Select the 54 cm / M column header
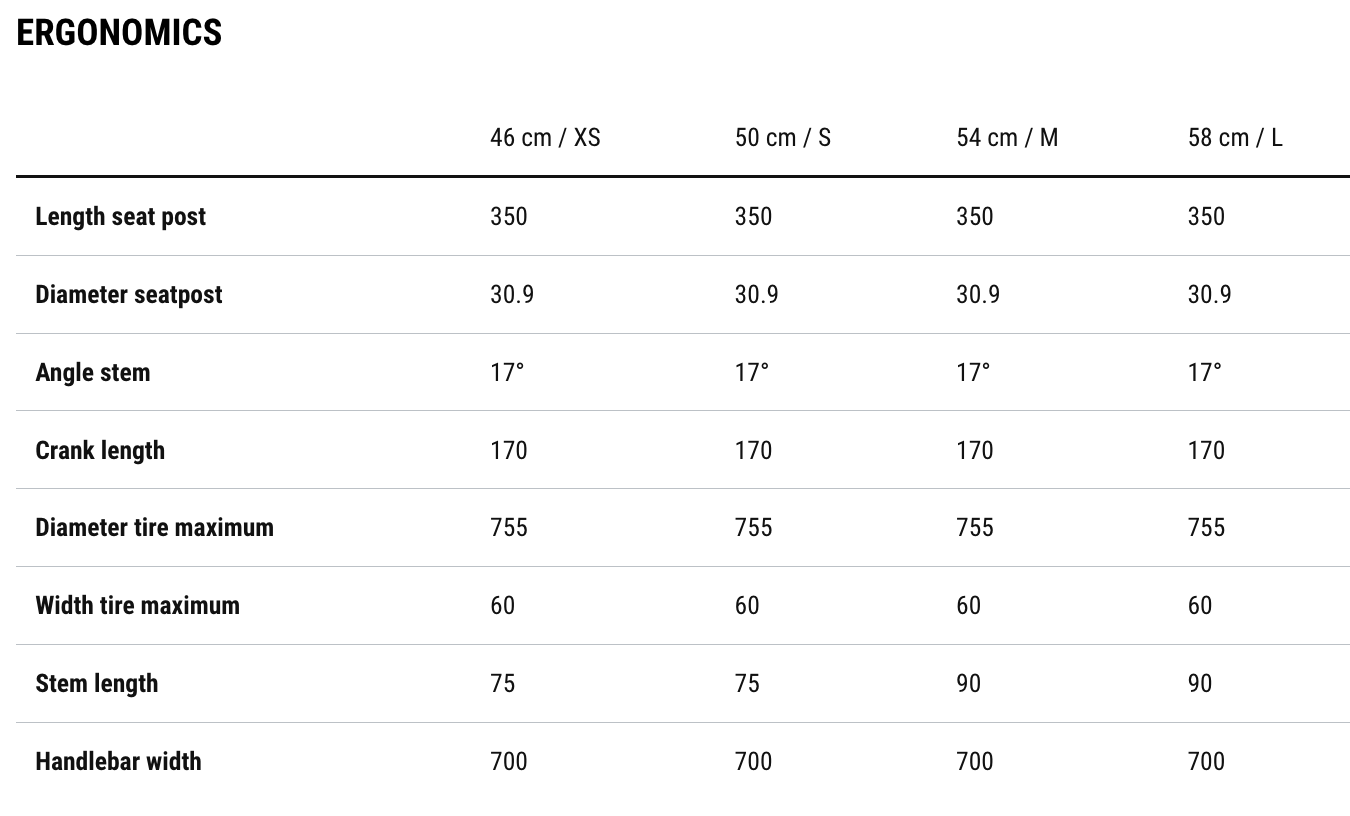Viewport: 1350px width, 816px height. point(1006,137)
